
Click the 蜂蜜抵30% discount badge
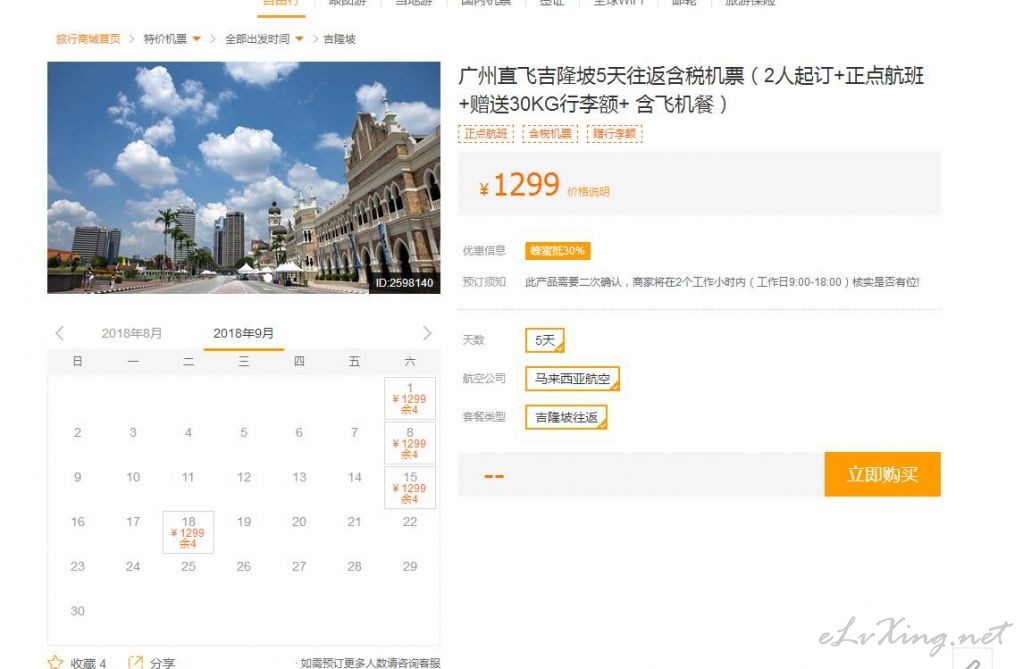pyautogui.click(x=558, y=251)
